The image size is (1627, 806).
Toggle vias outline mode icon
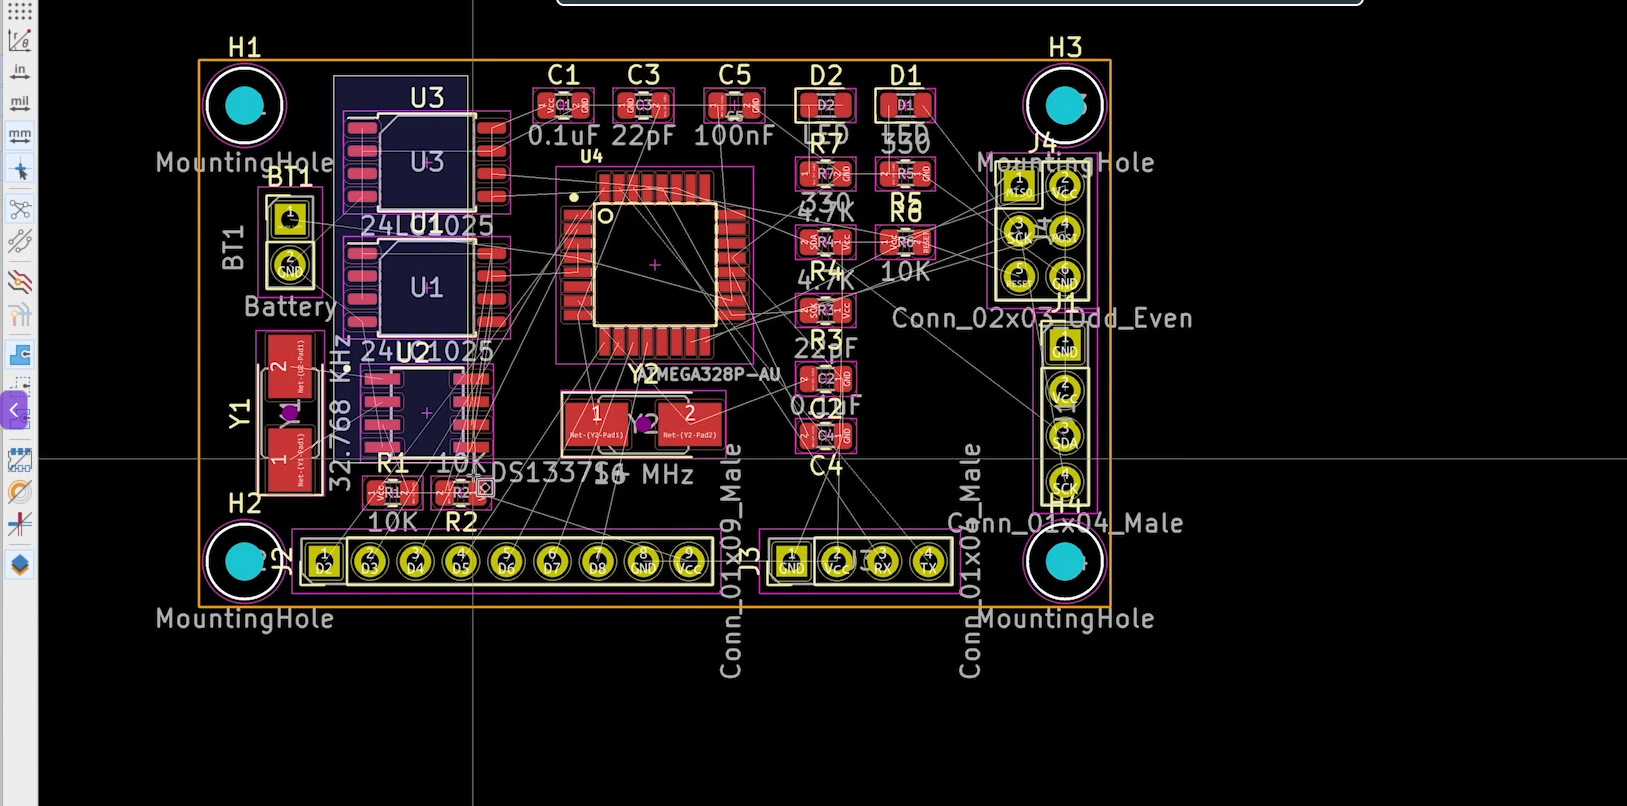(19, 492)
